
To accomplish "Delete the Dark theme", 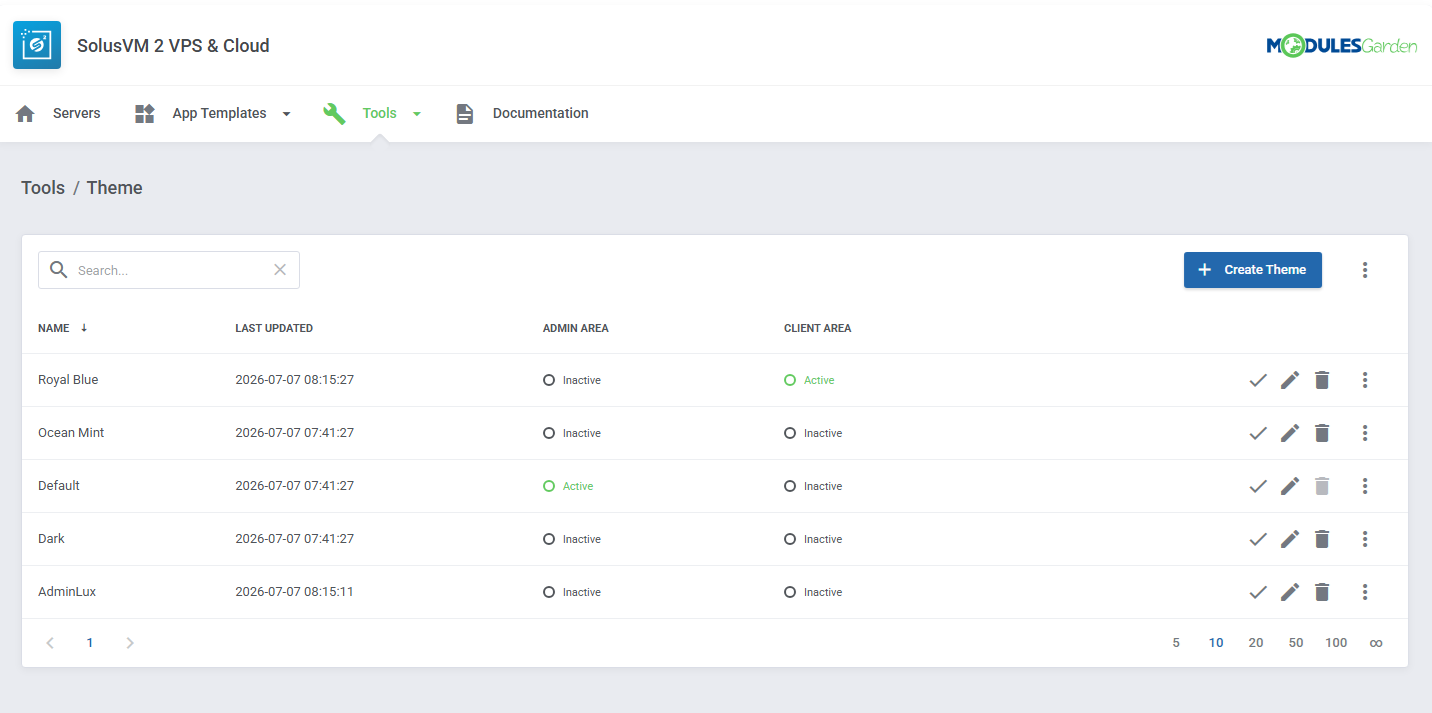I will 1322,539.
